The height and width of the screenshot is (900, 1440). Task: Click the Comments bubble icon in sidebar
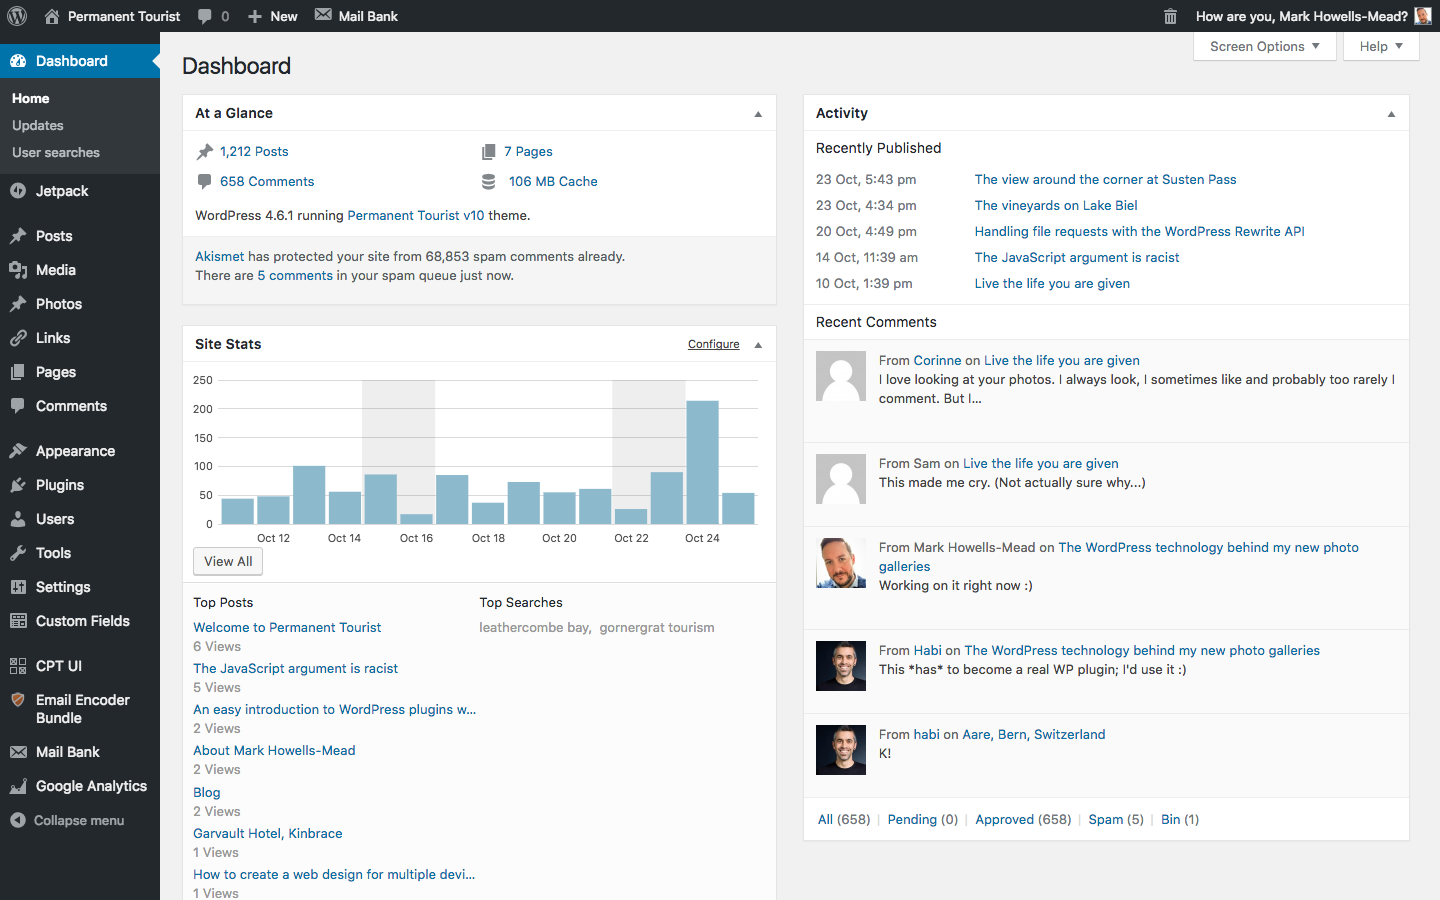coord(18,406)
